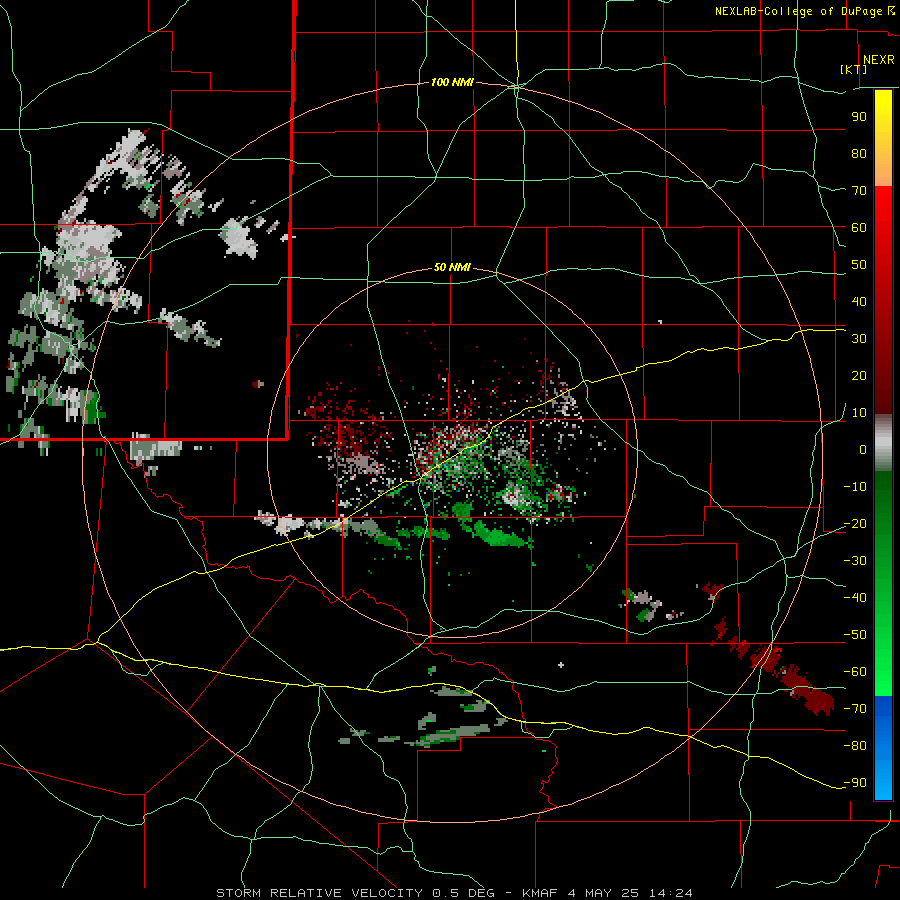Image resolution: width=900 pixels, height=900 pixels.
Task: Click the -40 value on velocity scale
Action: 855,598
